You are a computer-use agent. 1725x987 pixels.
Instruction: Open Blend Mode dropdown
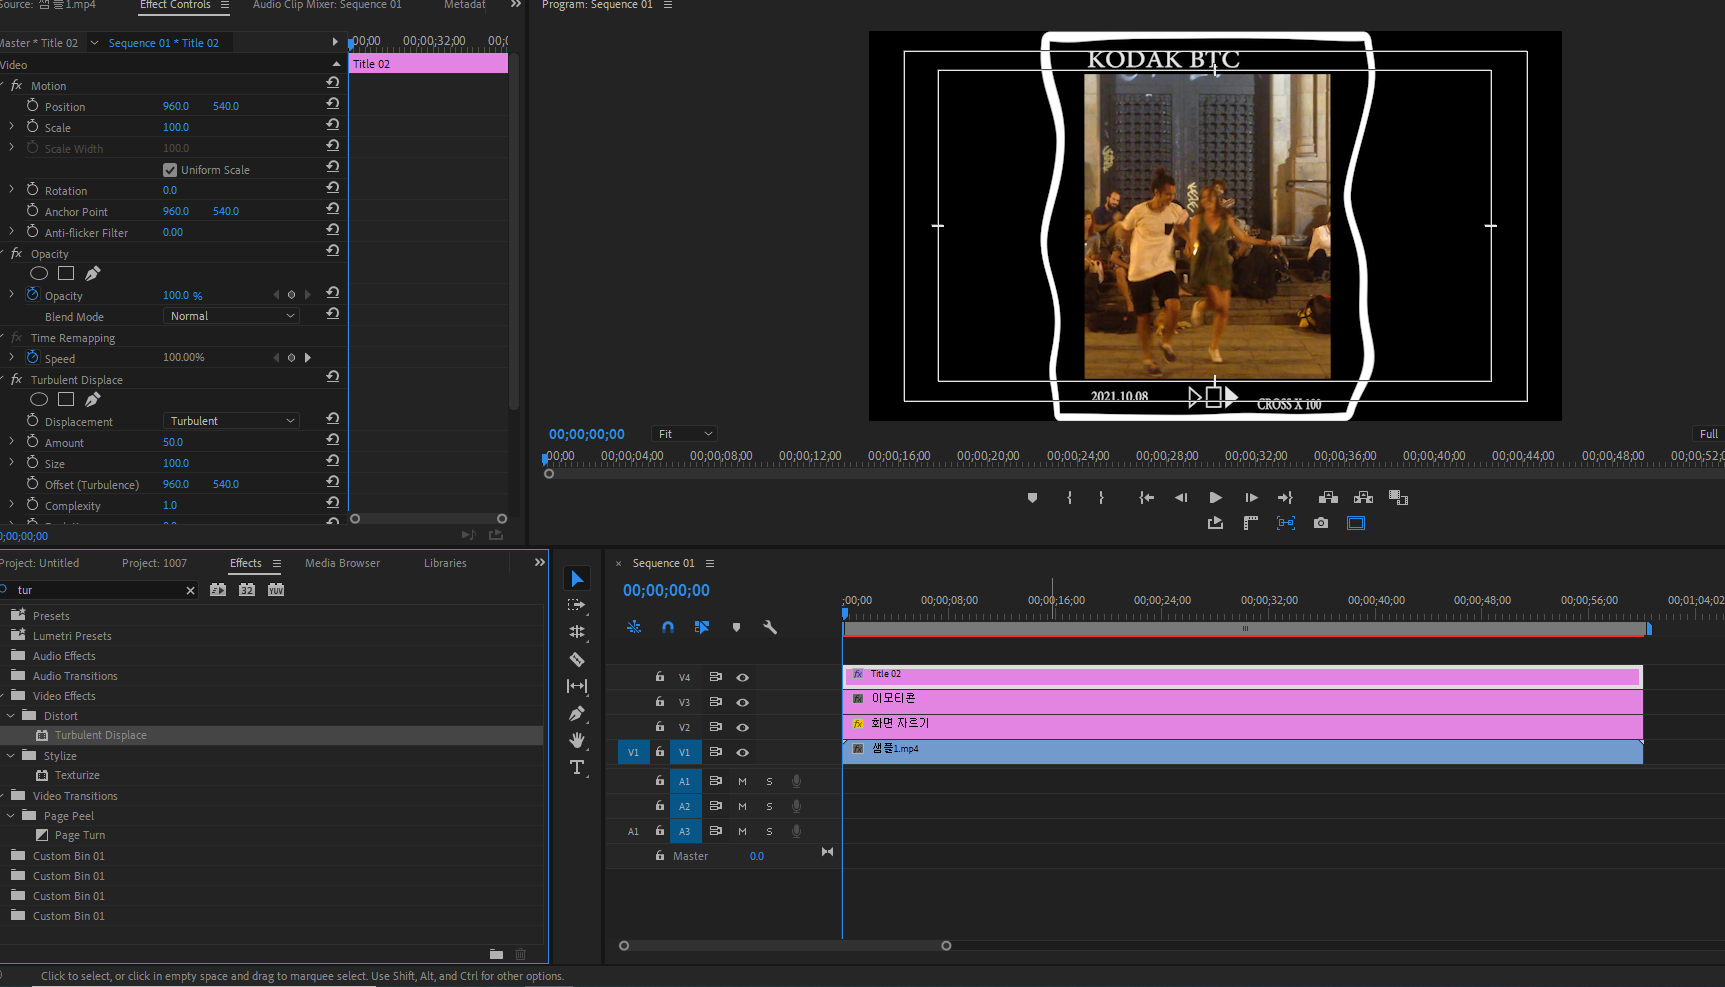231,316
